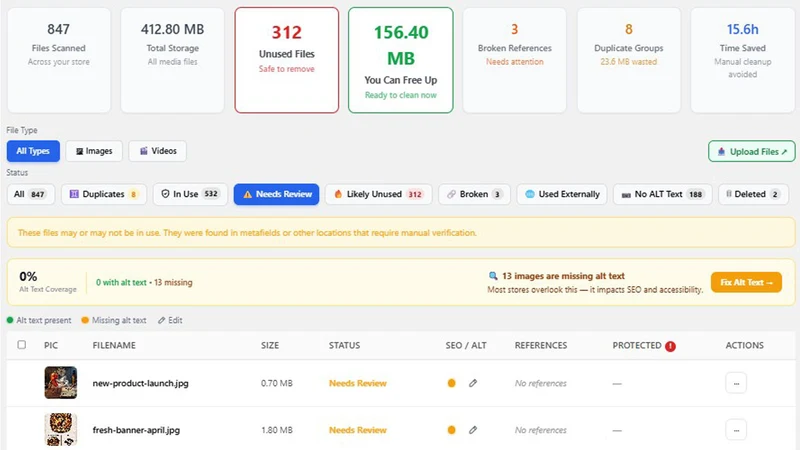
Task: Open the 156.40 MB You Can Free Up card
Action: (401, 60)
